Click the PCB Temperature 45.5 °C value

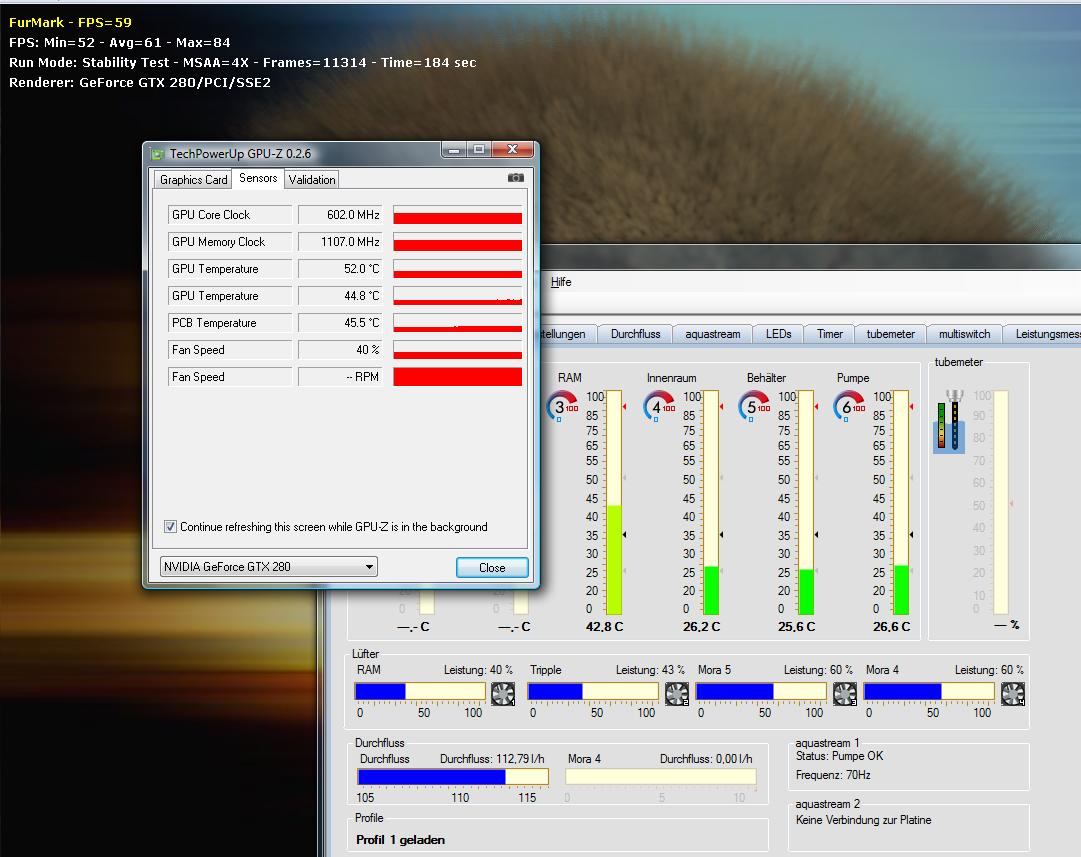point(341,323)
